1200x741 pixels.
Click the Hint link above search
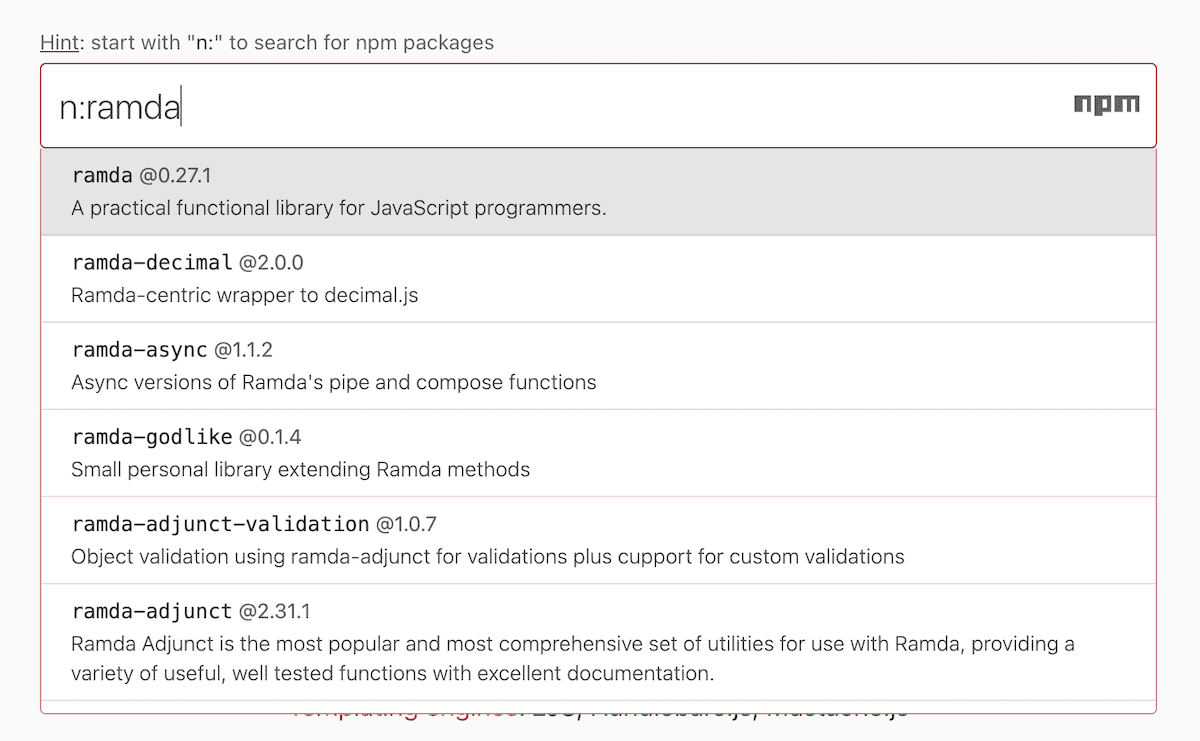point(59,43)
